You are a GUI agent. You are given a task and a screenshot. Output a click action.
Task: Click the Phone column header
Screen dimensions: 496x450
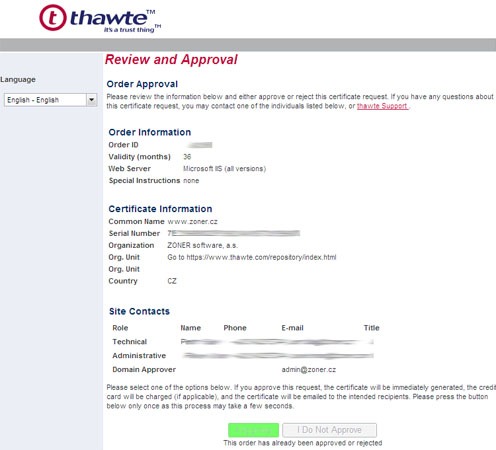click(235, 328)
